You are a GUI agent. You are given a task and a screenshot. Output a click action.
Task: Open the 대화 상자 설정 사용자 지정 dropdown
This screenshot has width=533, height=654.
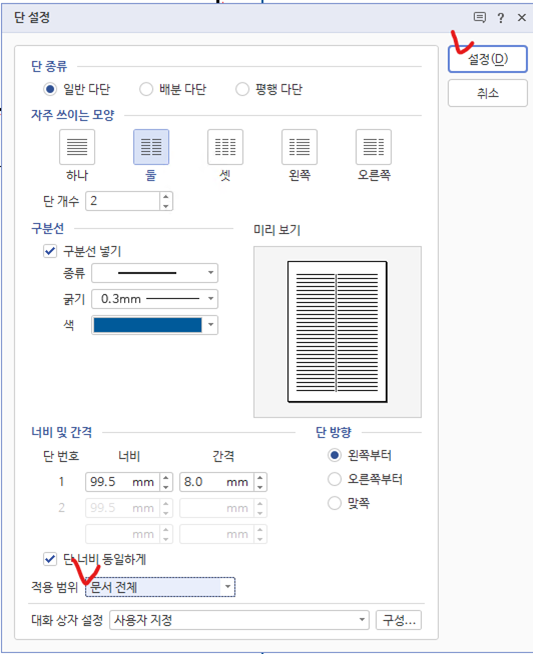coord(239,620)
